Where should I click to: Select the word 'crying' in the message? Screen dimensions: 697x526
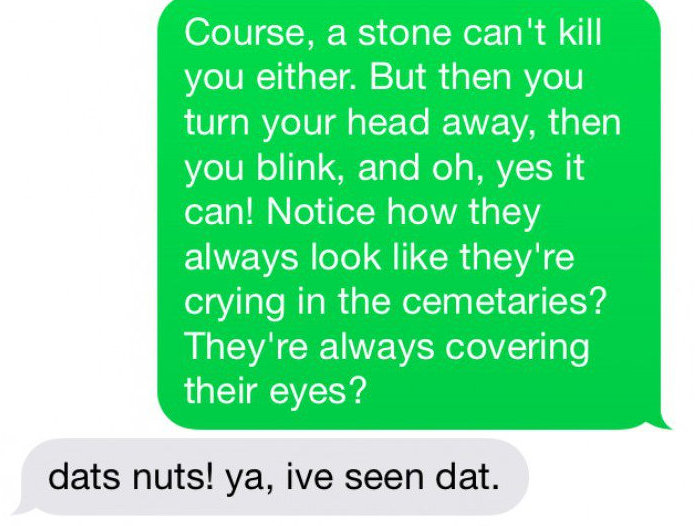(235, 304)
